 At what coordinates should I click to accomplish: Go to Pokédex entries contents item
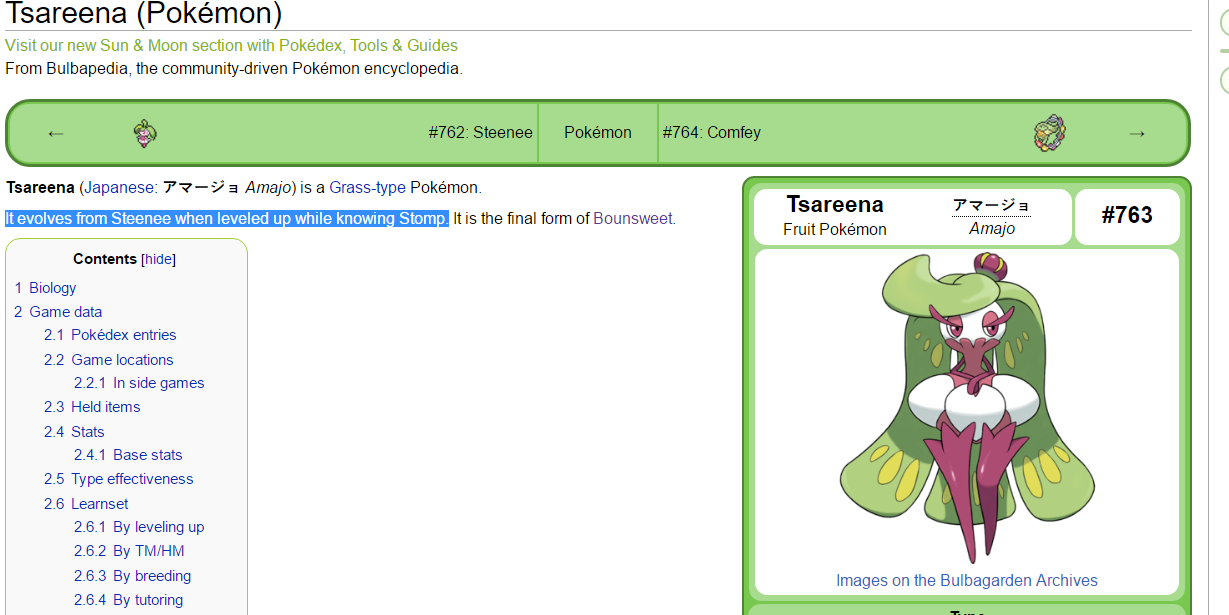click(x=123, y=335)
